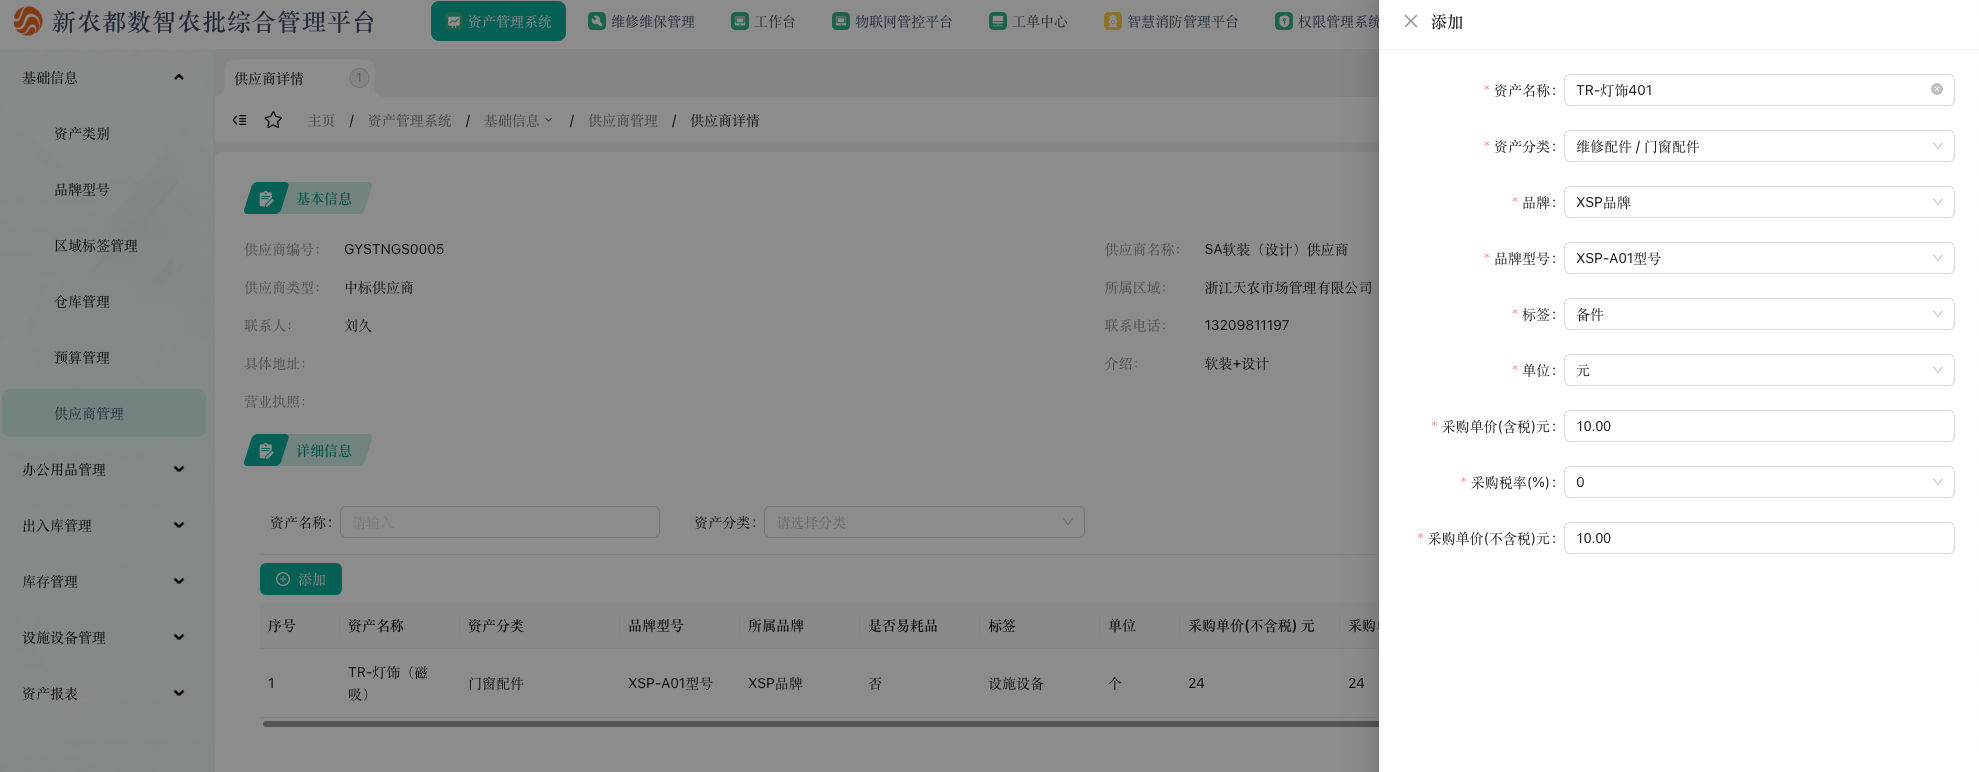The image size is (1979, 772).
Task: Click the green 添加 button
Action: (301, 579)
